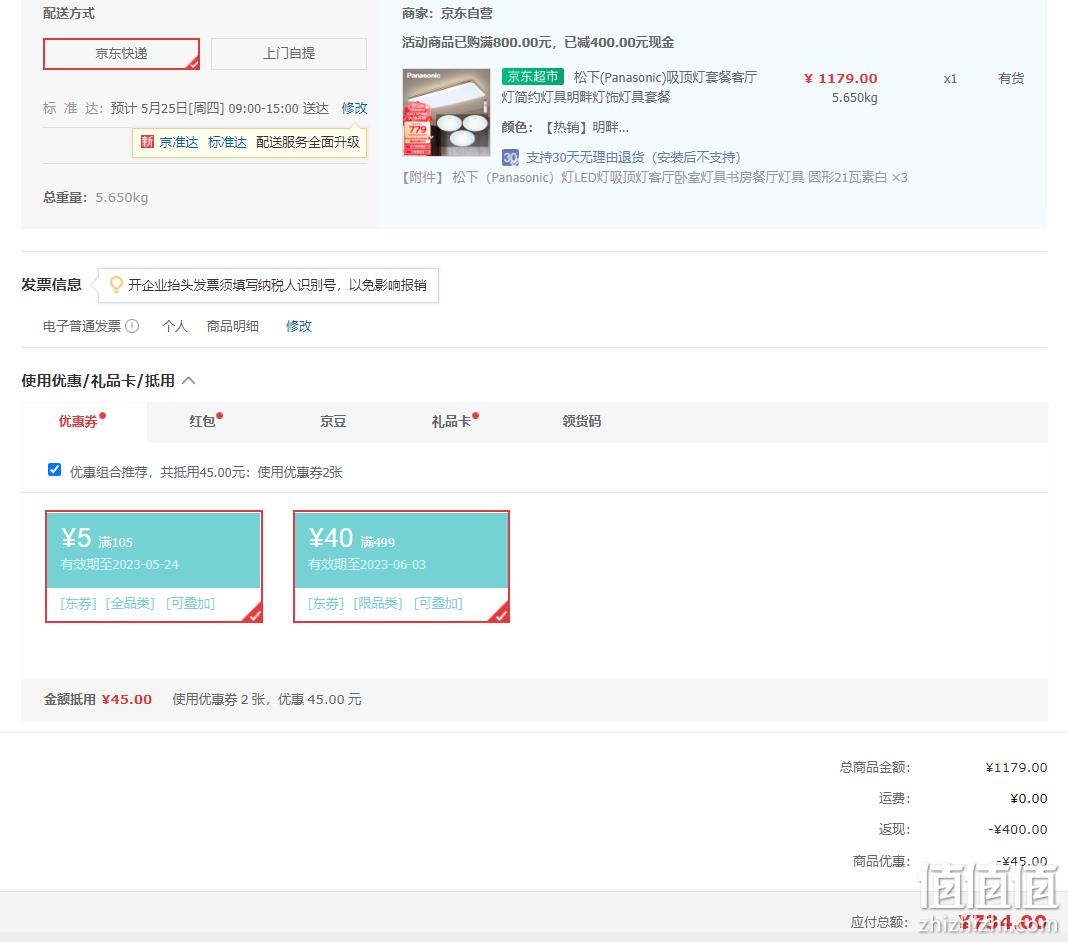
Task: Click the lightbulb tip icon in invoice notice
Action: click(116, 284)
